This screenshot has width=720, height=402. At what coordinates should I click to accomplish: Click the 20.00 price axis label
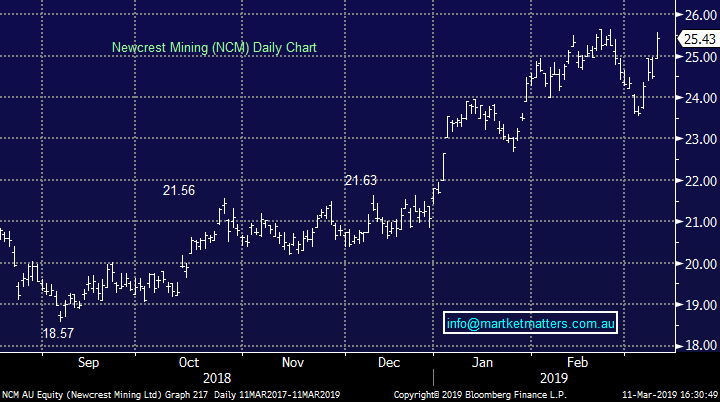[701, 264]
